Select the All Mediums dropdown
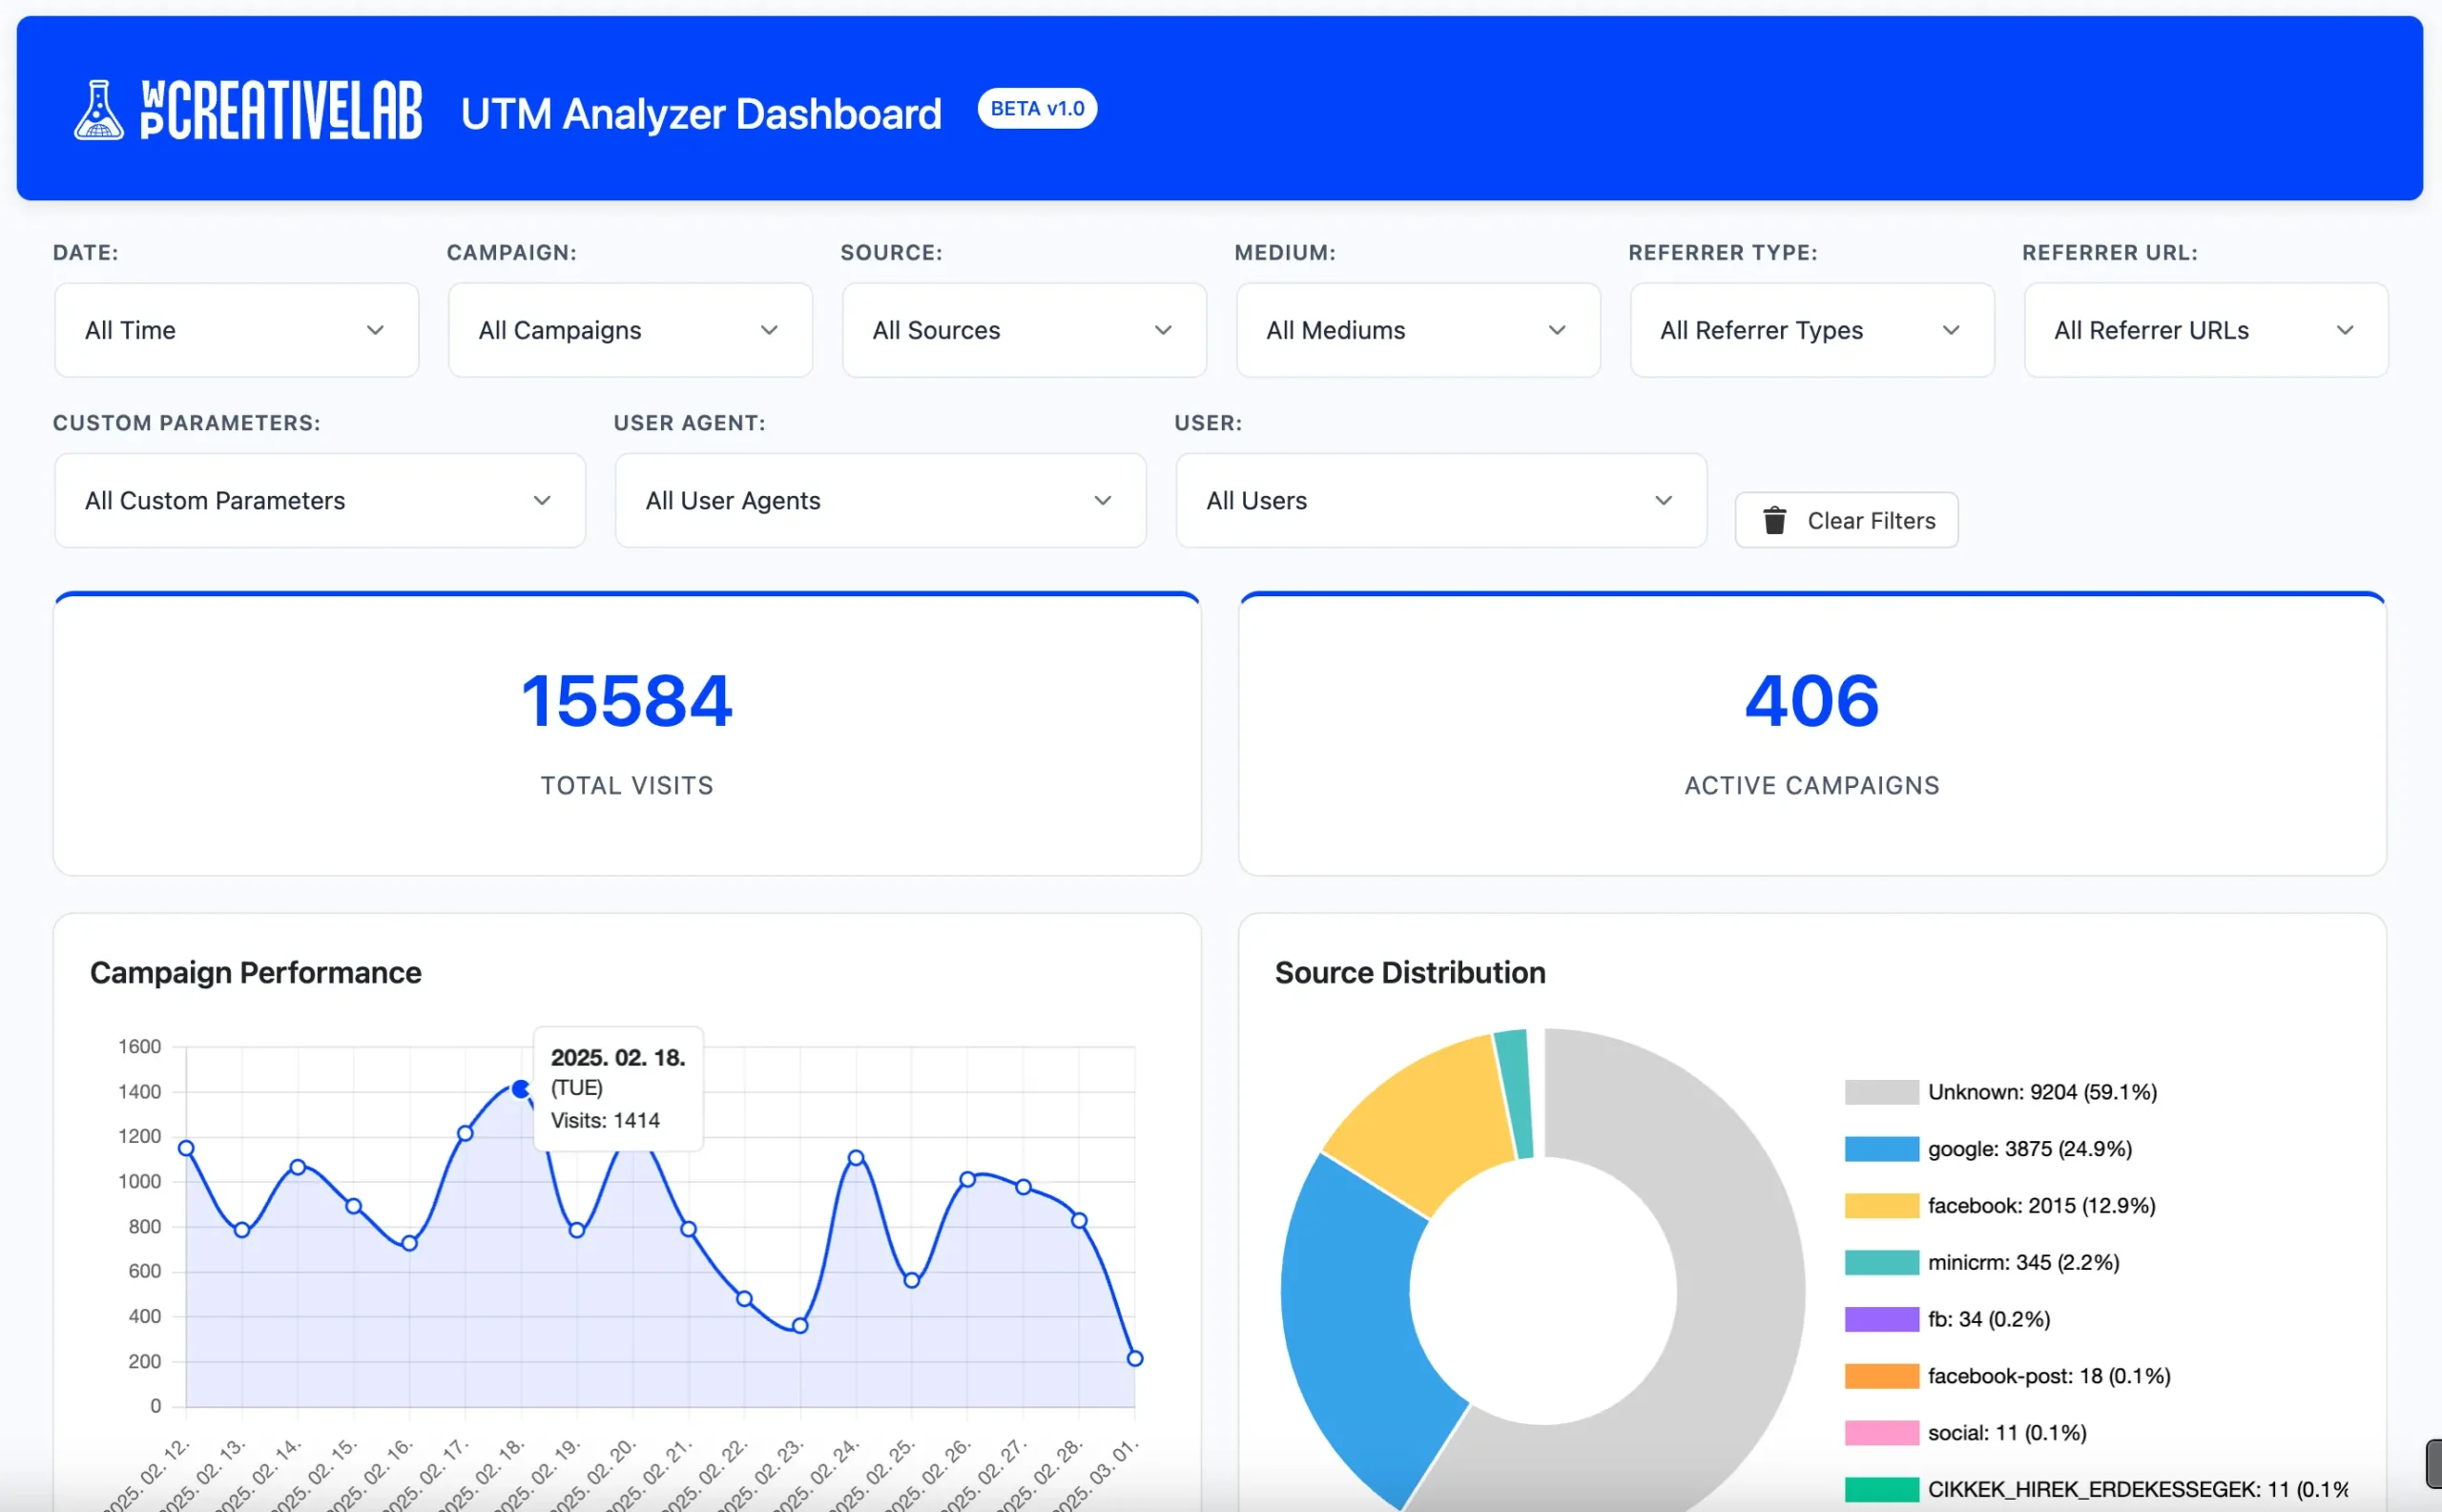Screen dimensions: 2442x1512 point(1418,330)
